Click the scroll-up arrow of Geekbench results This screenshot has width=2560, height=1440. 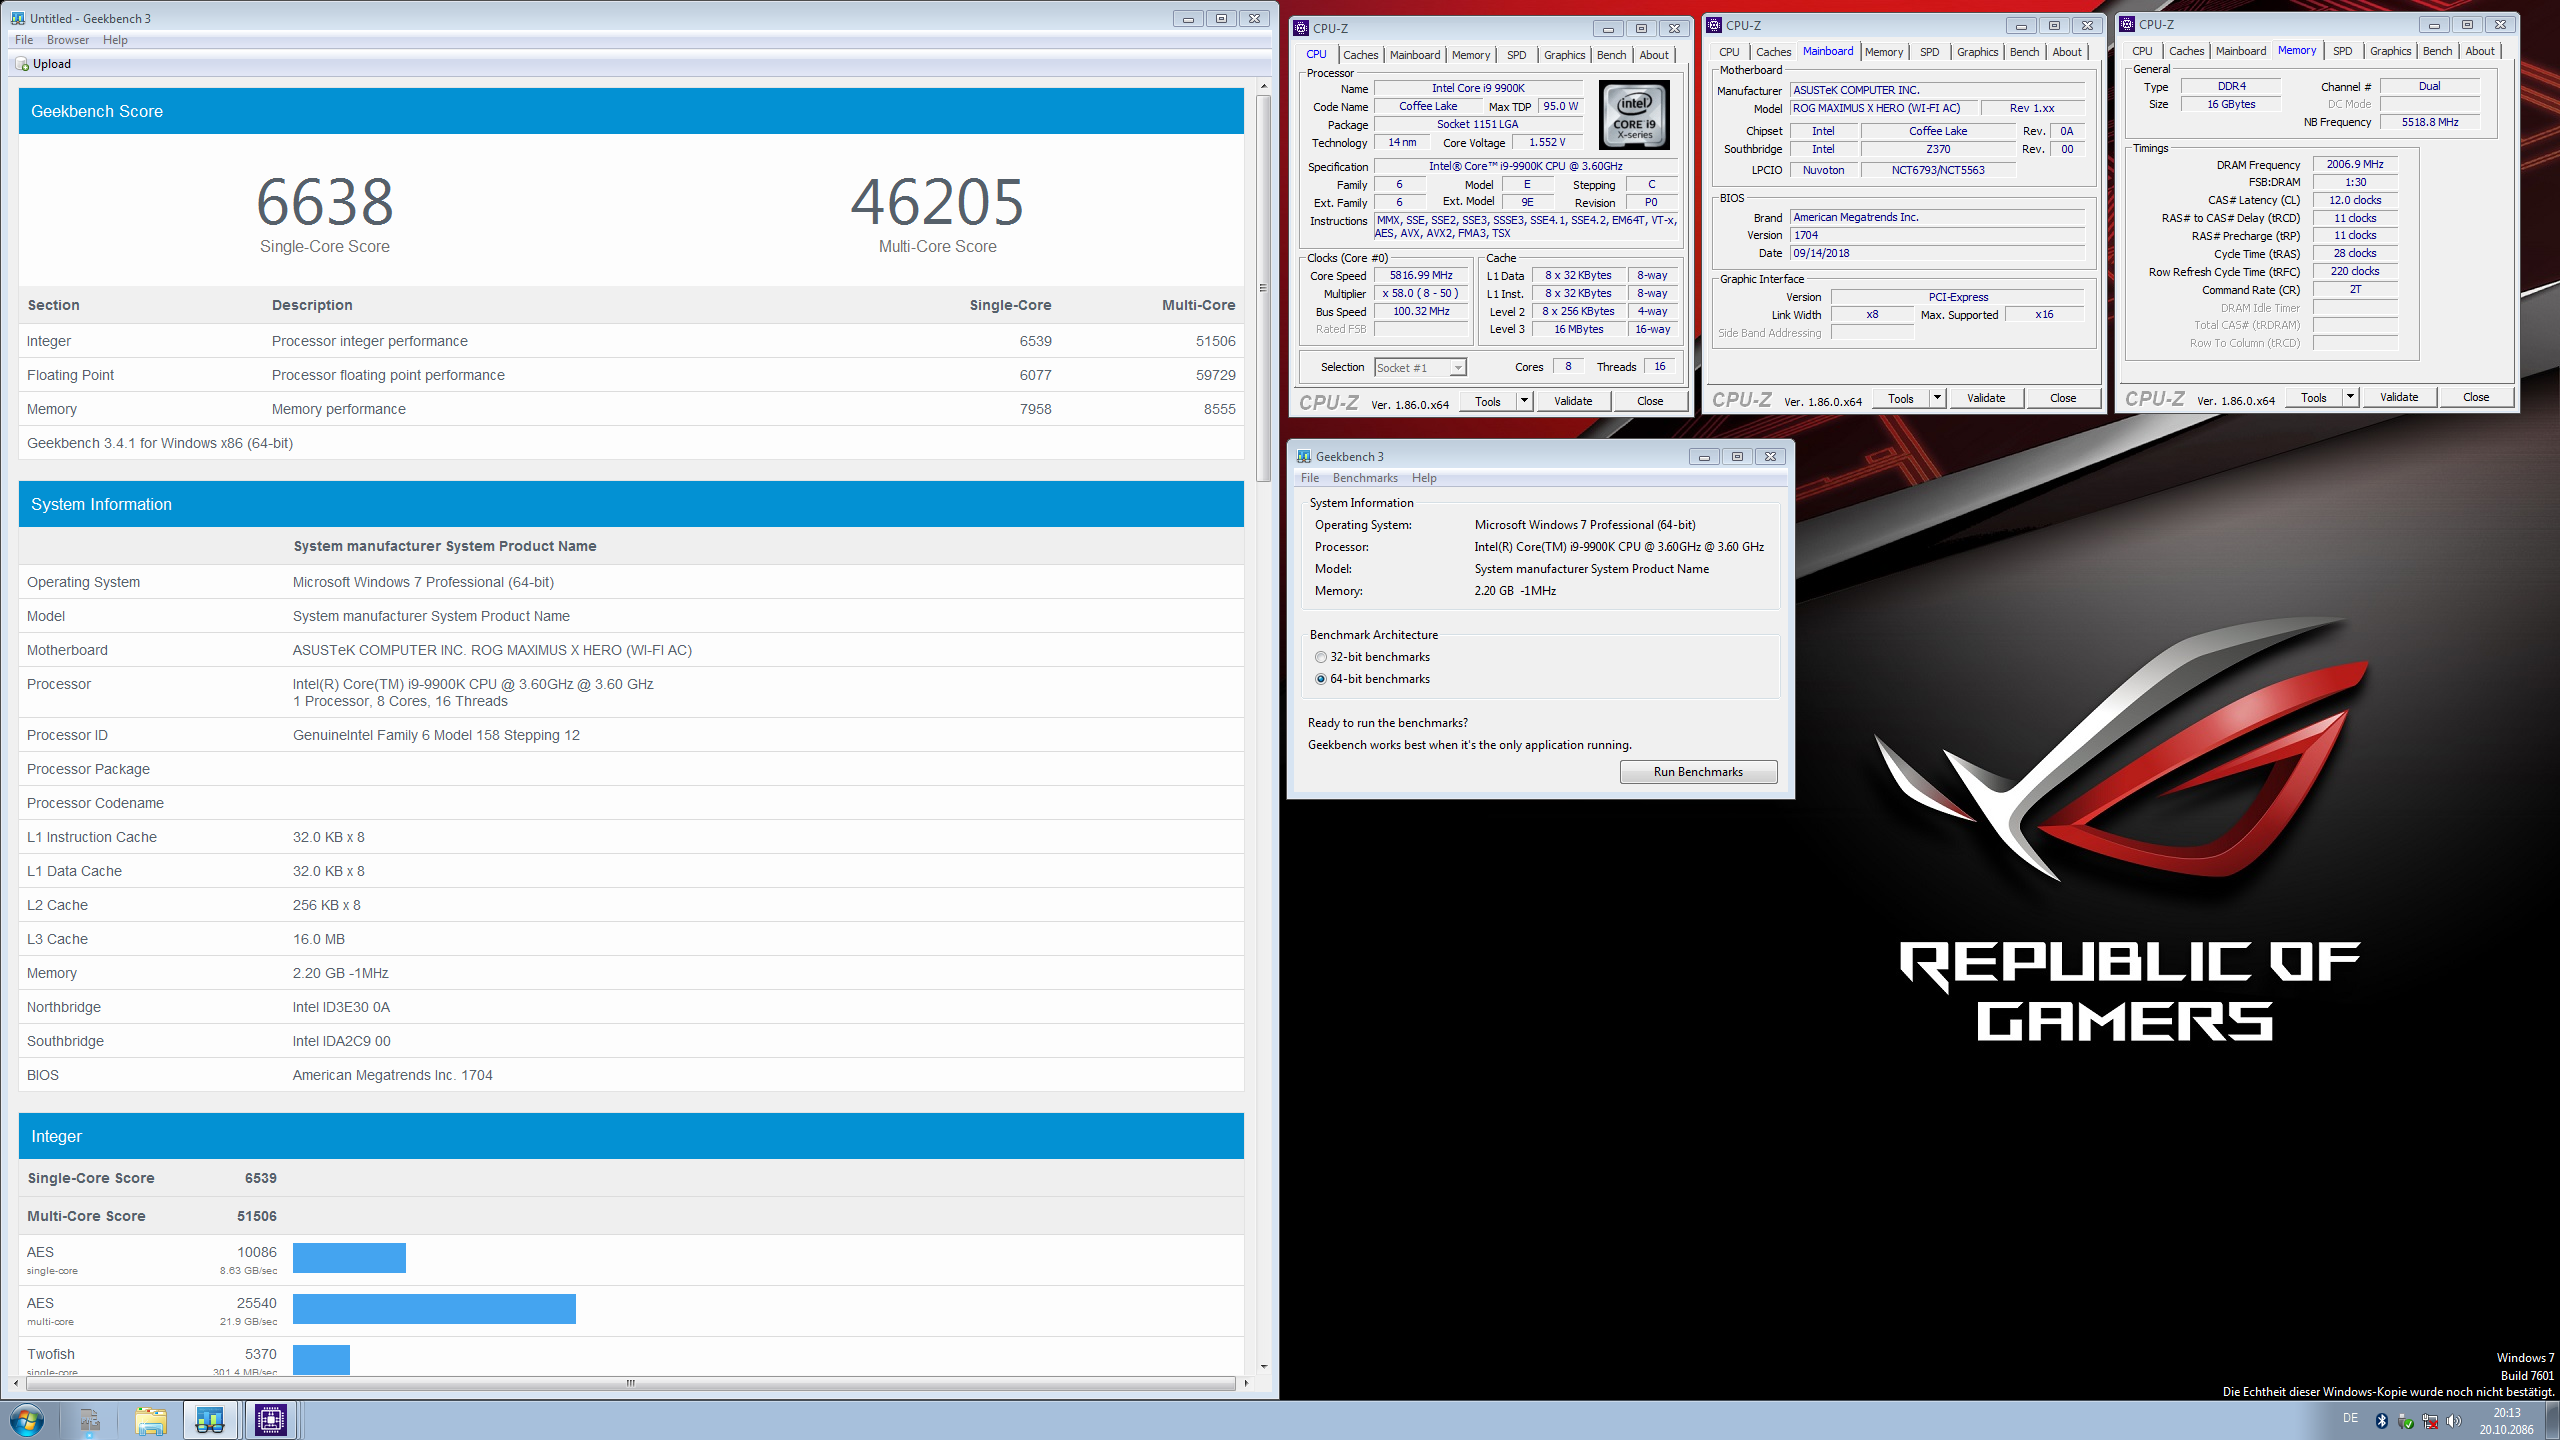tap(1264, 86)
